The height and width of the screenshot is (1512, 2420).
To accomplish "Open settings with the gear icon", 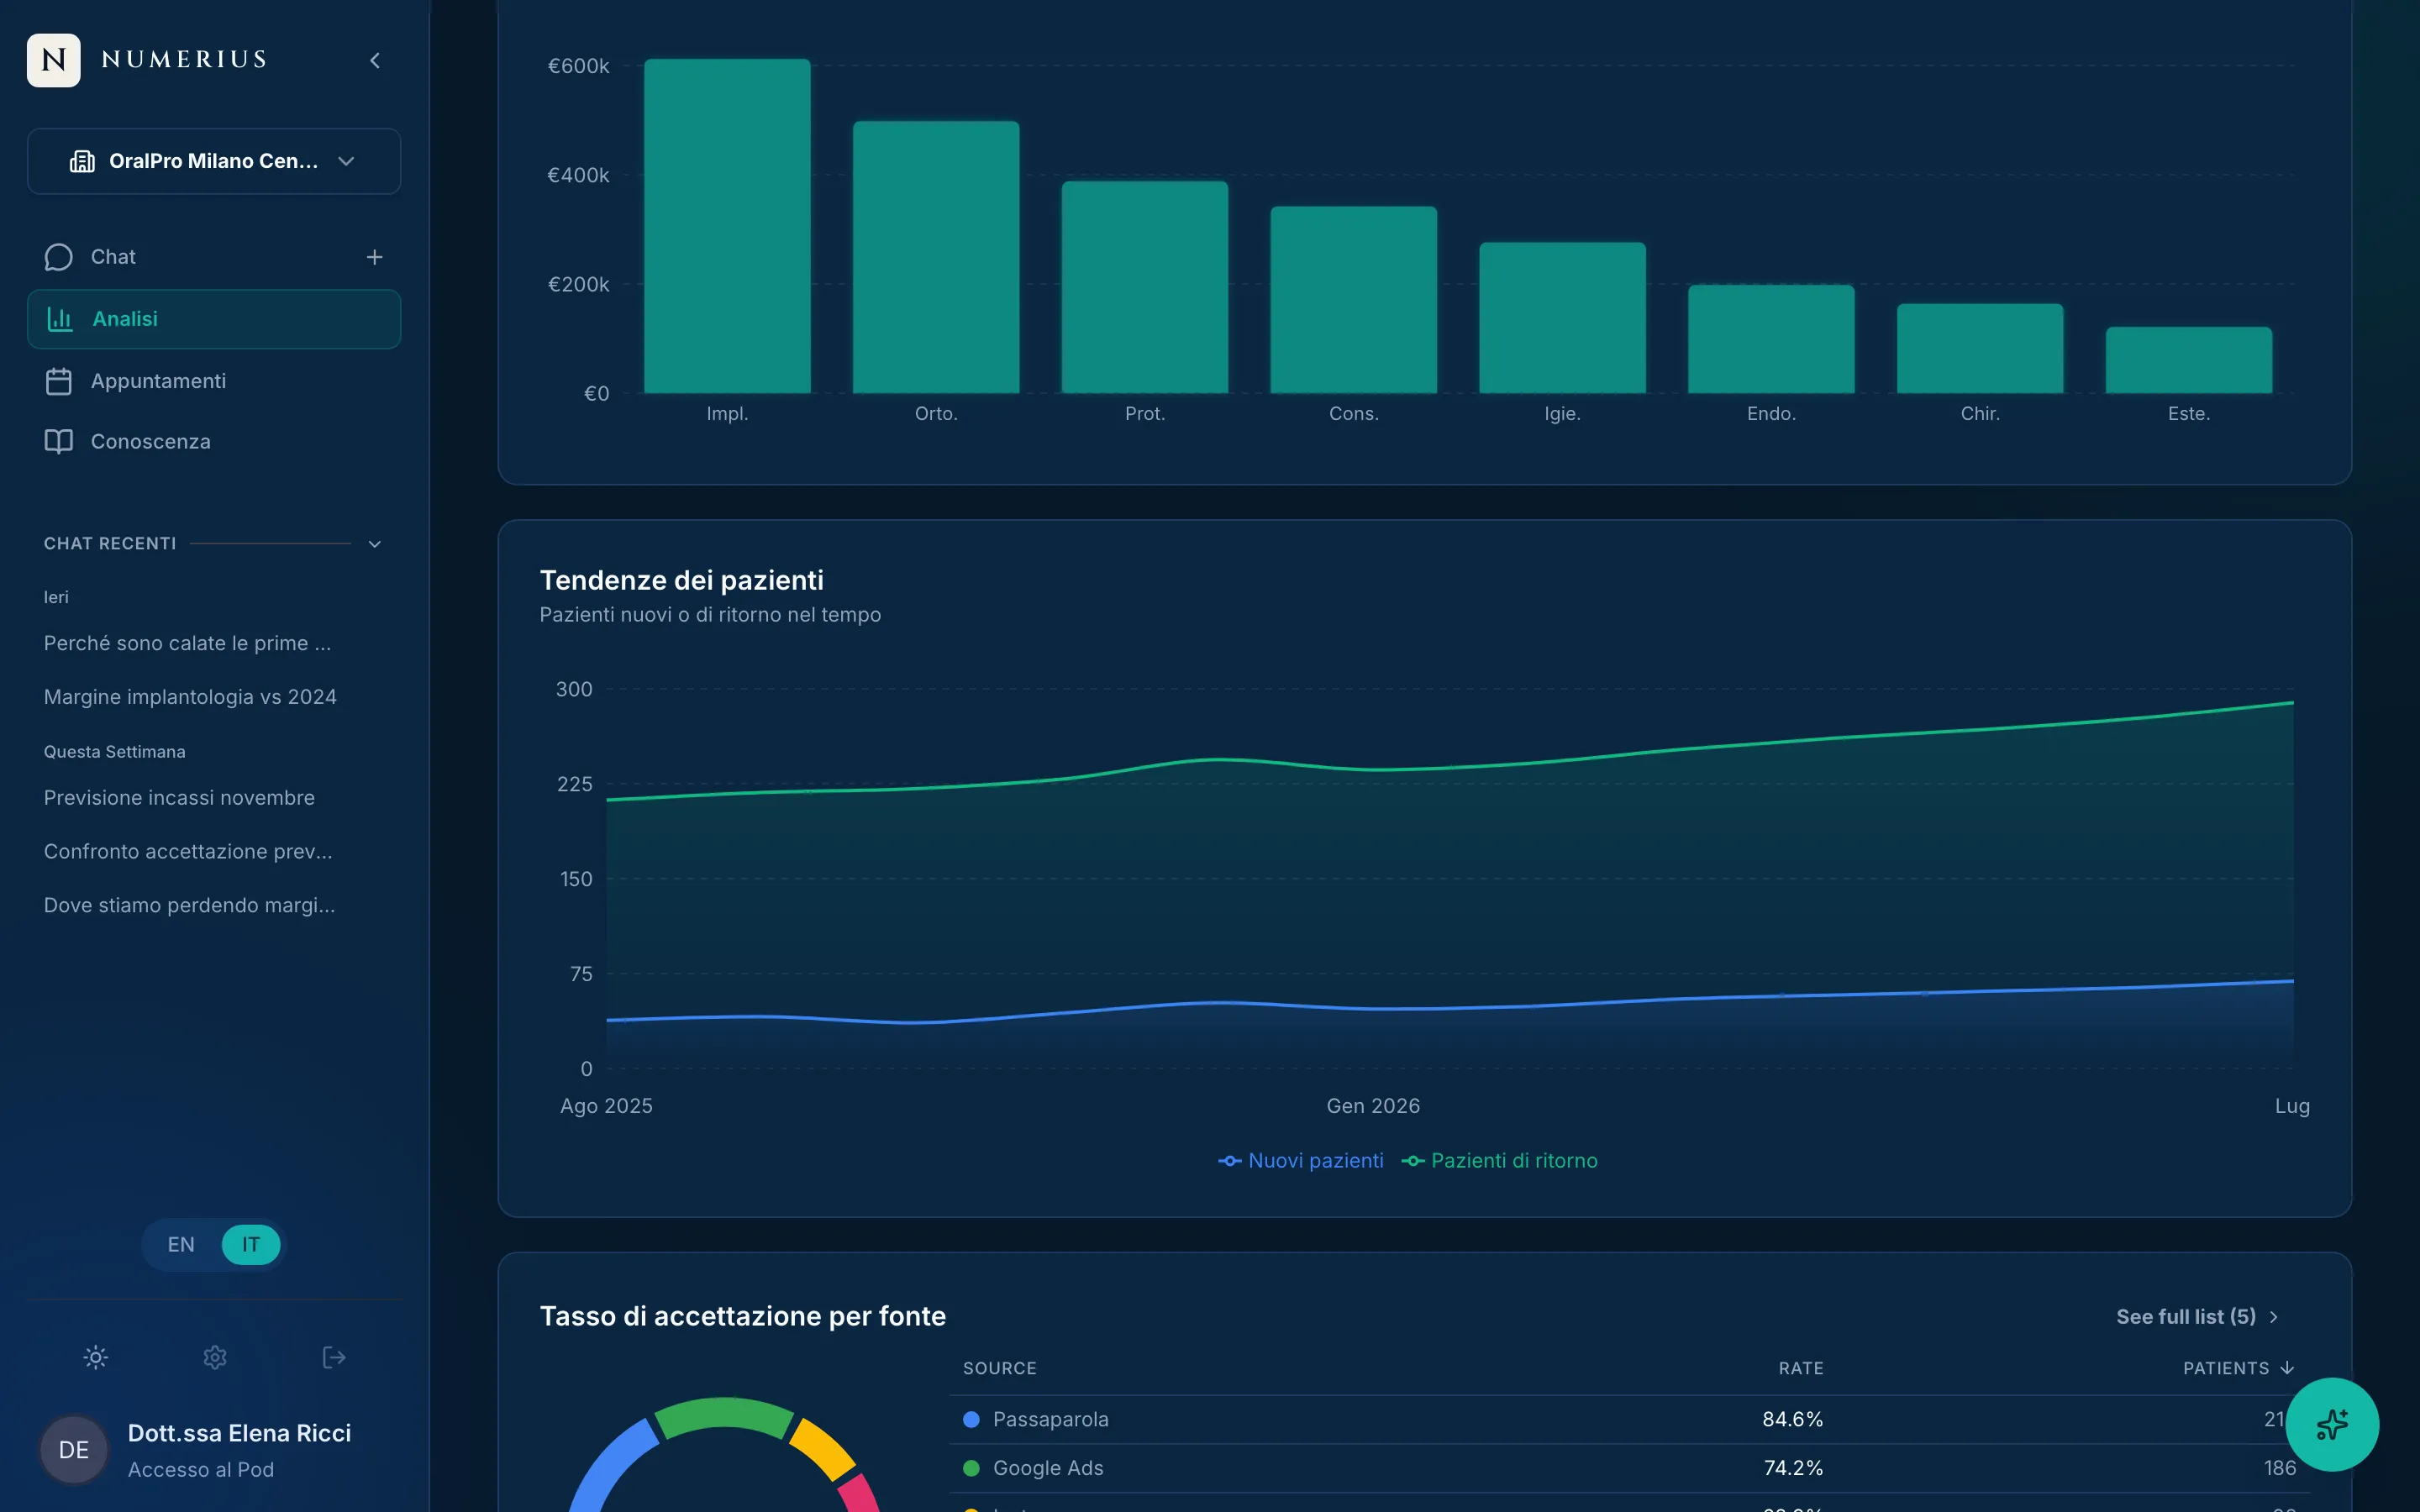I will pos(215,1357).
